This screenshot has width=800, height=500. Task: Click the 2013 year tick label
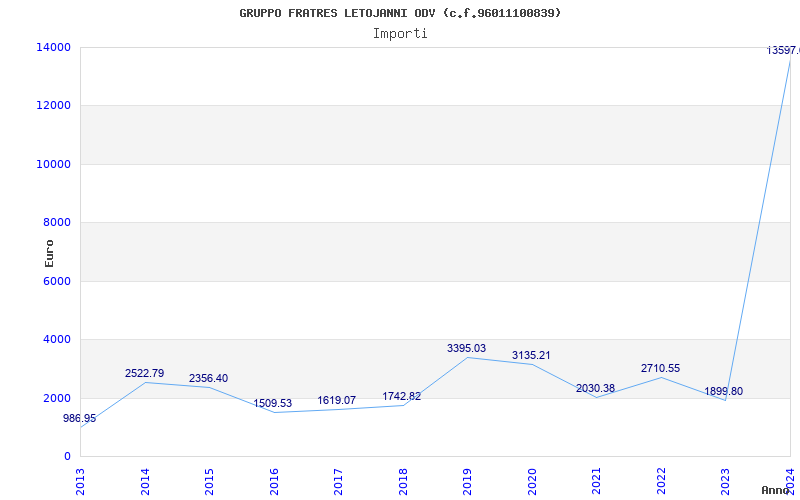[81, 481]
